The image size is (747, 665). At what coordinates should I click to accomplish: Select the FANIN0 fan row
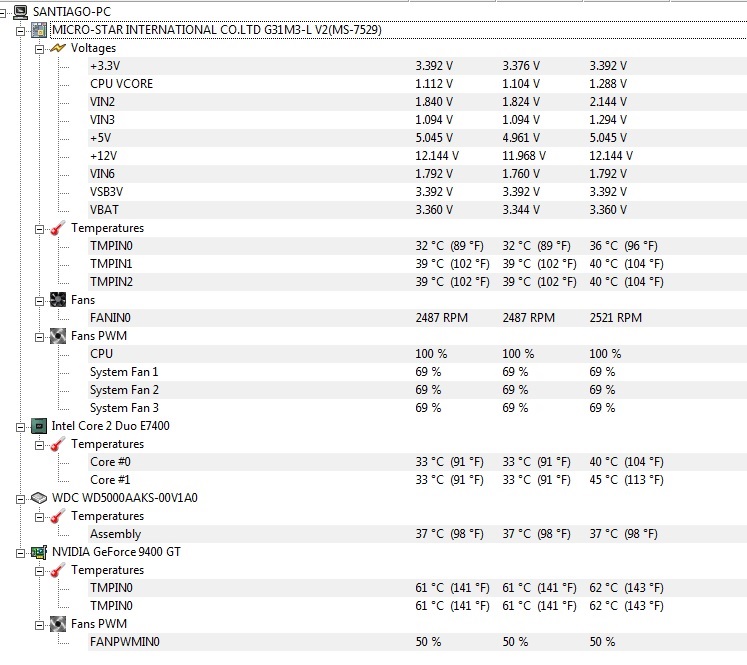pos(417,318)
